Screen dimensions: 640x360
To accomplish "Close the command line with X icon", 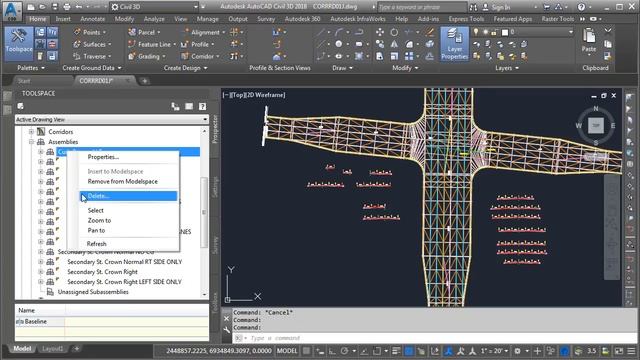I will (227, 318).
